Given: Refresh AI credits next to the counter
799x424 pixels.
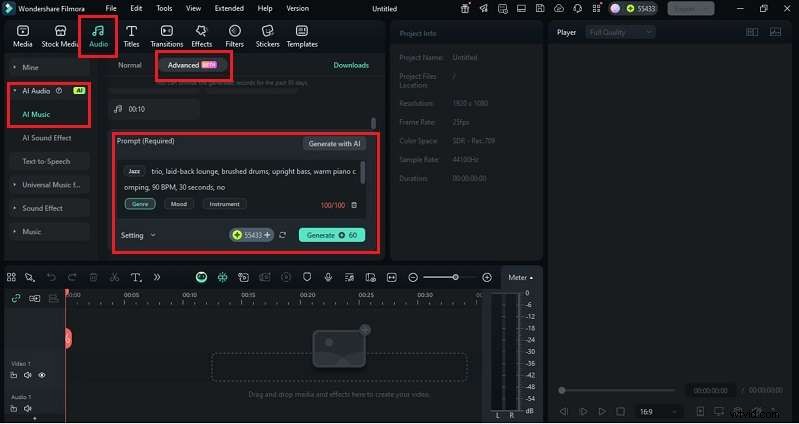Looking at the screenshot, I should point(283,235).
